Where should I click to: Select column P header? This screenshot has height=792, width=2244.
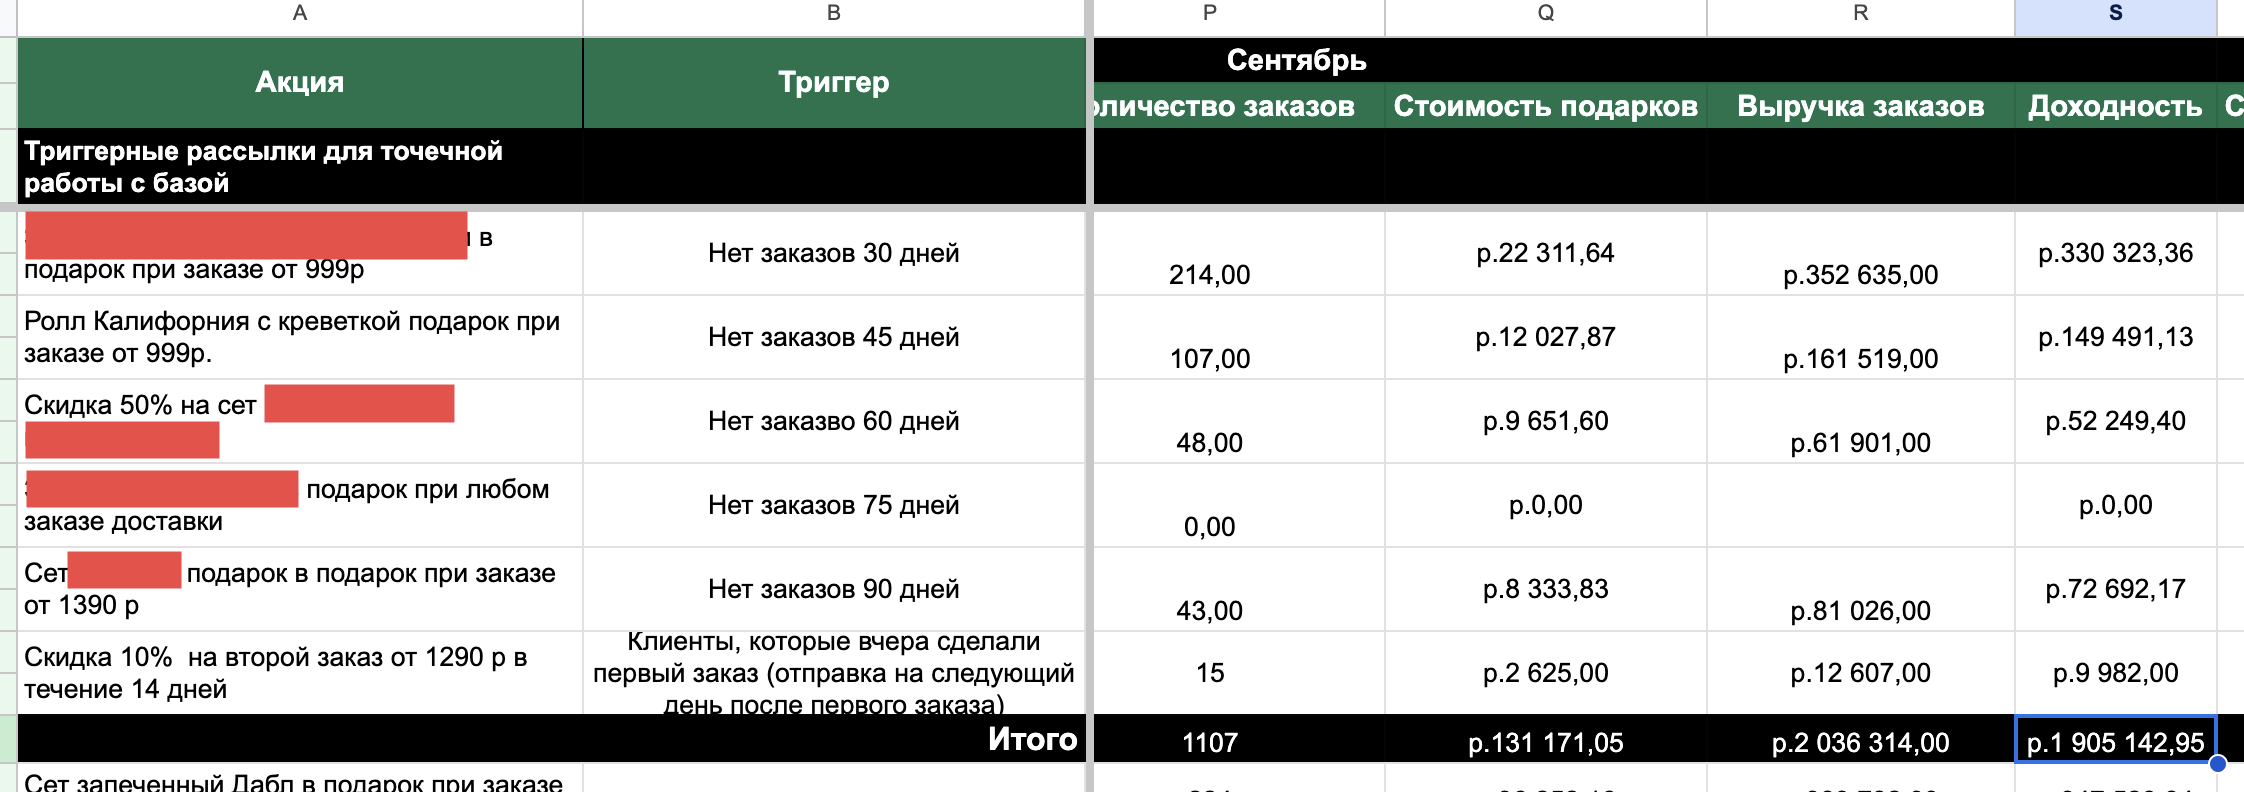[1210, 13]
